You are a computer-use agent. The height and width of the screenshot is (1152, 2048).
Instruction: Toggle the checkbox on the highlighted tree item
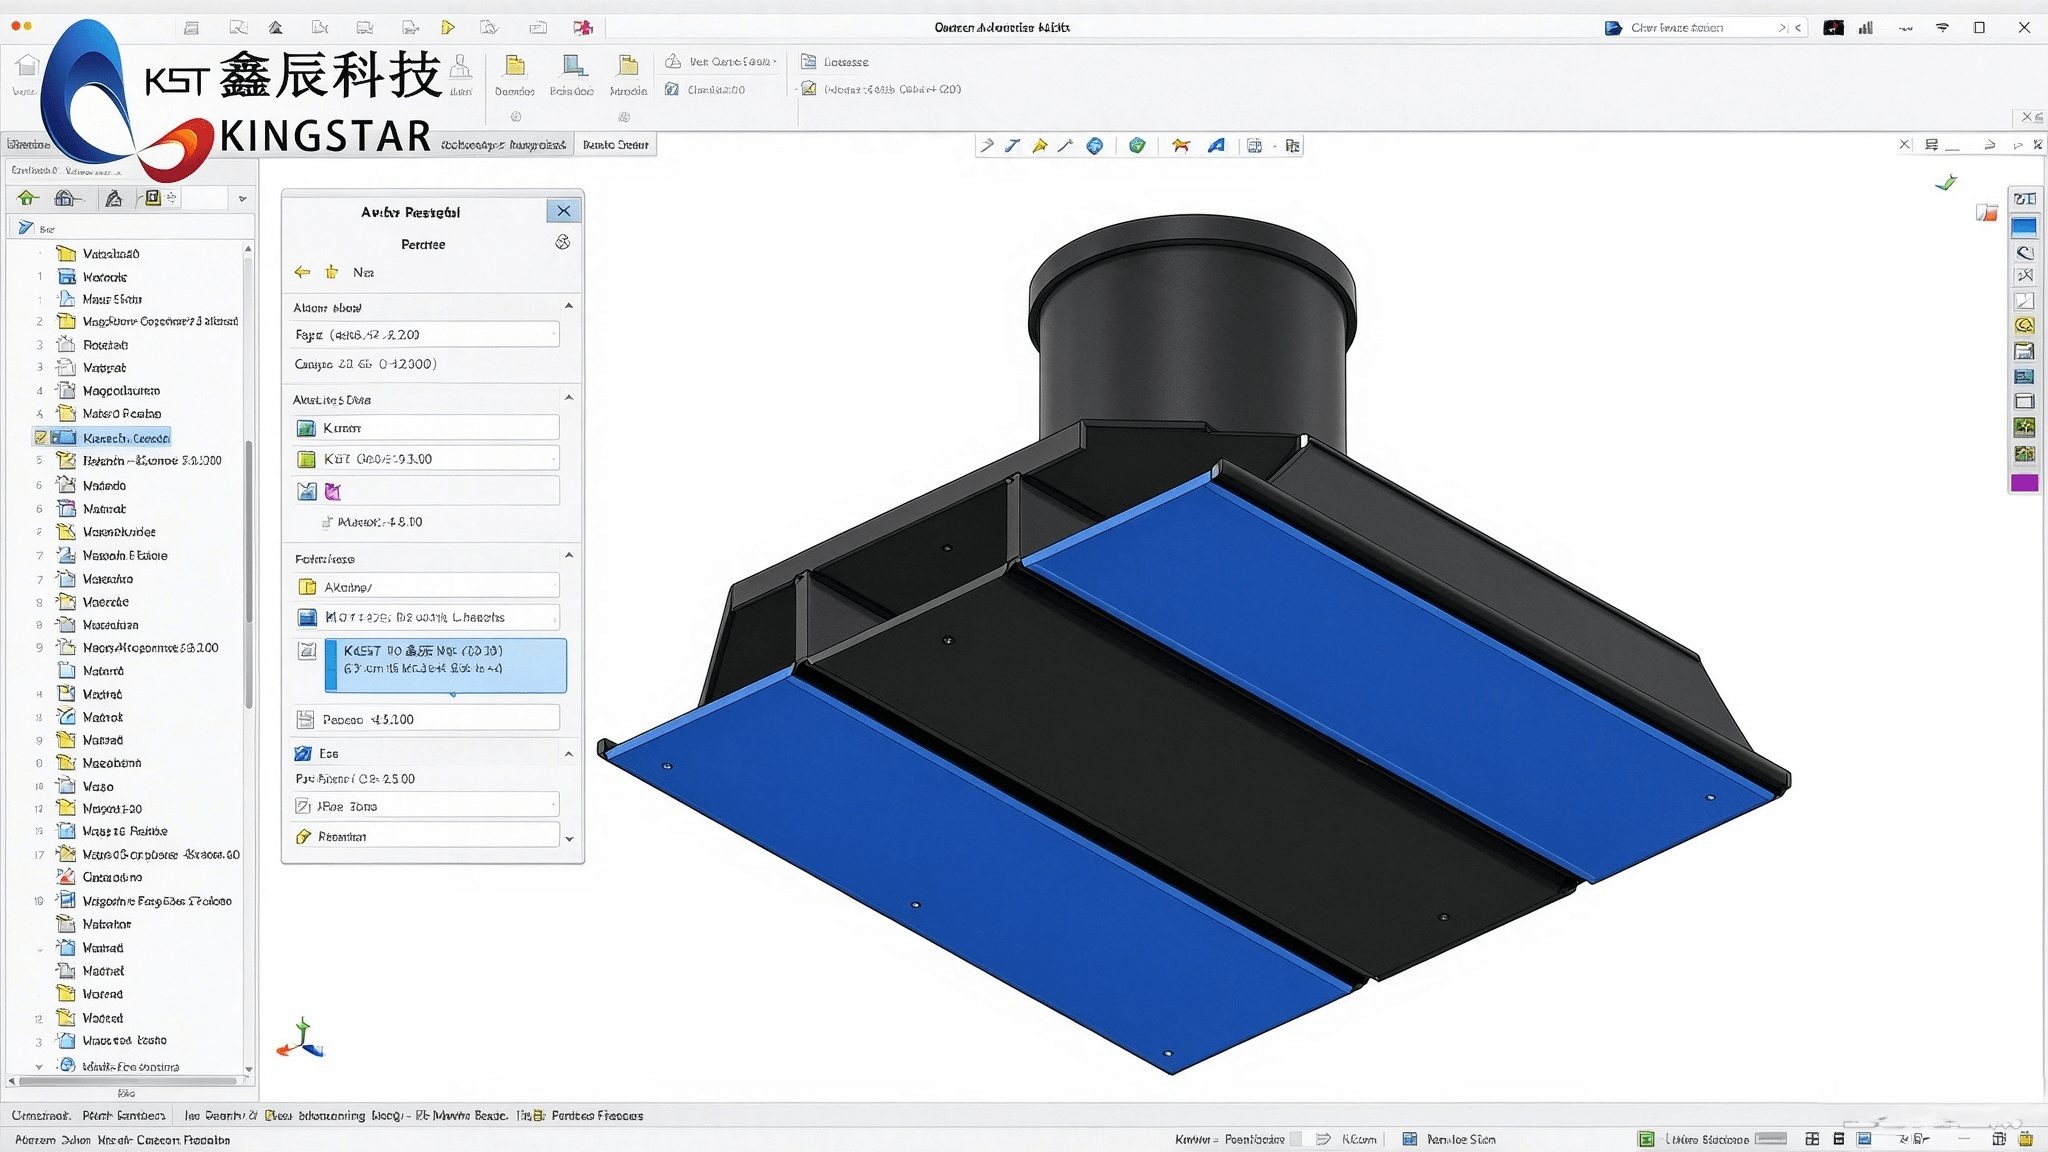point(40,438)
